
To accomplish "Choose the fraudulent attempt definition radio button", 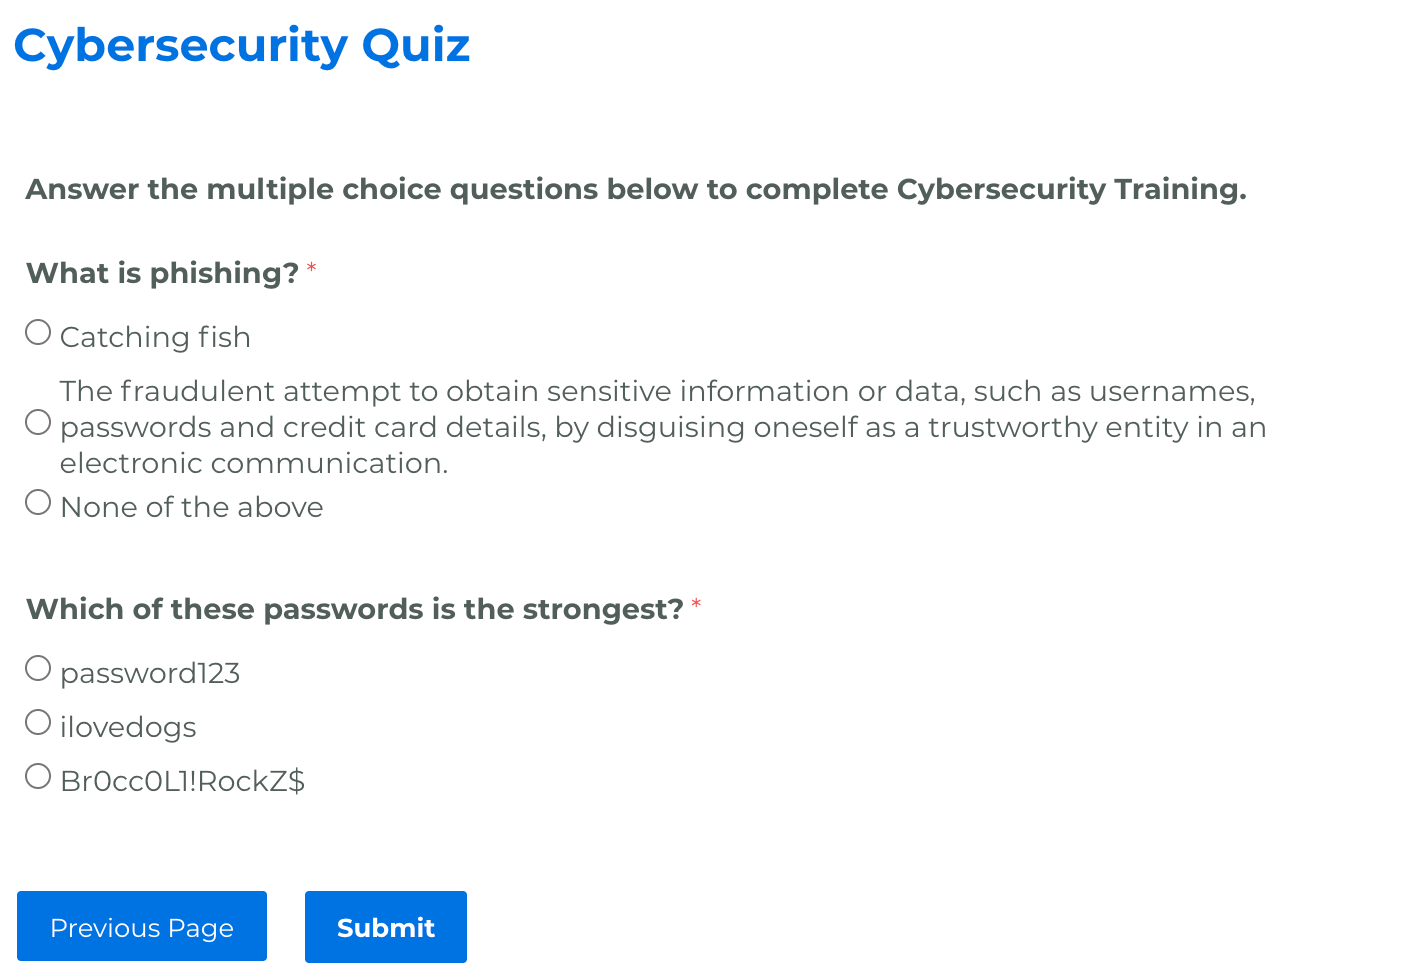I will click(x=38, y=422).
